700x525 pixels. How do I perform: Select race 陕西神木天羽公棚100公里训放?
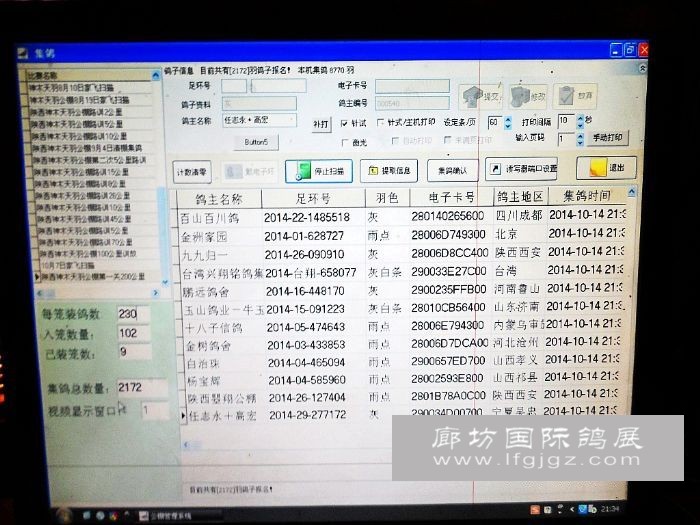(x=89, y=254)
